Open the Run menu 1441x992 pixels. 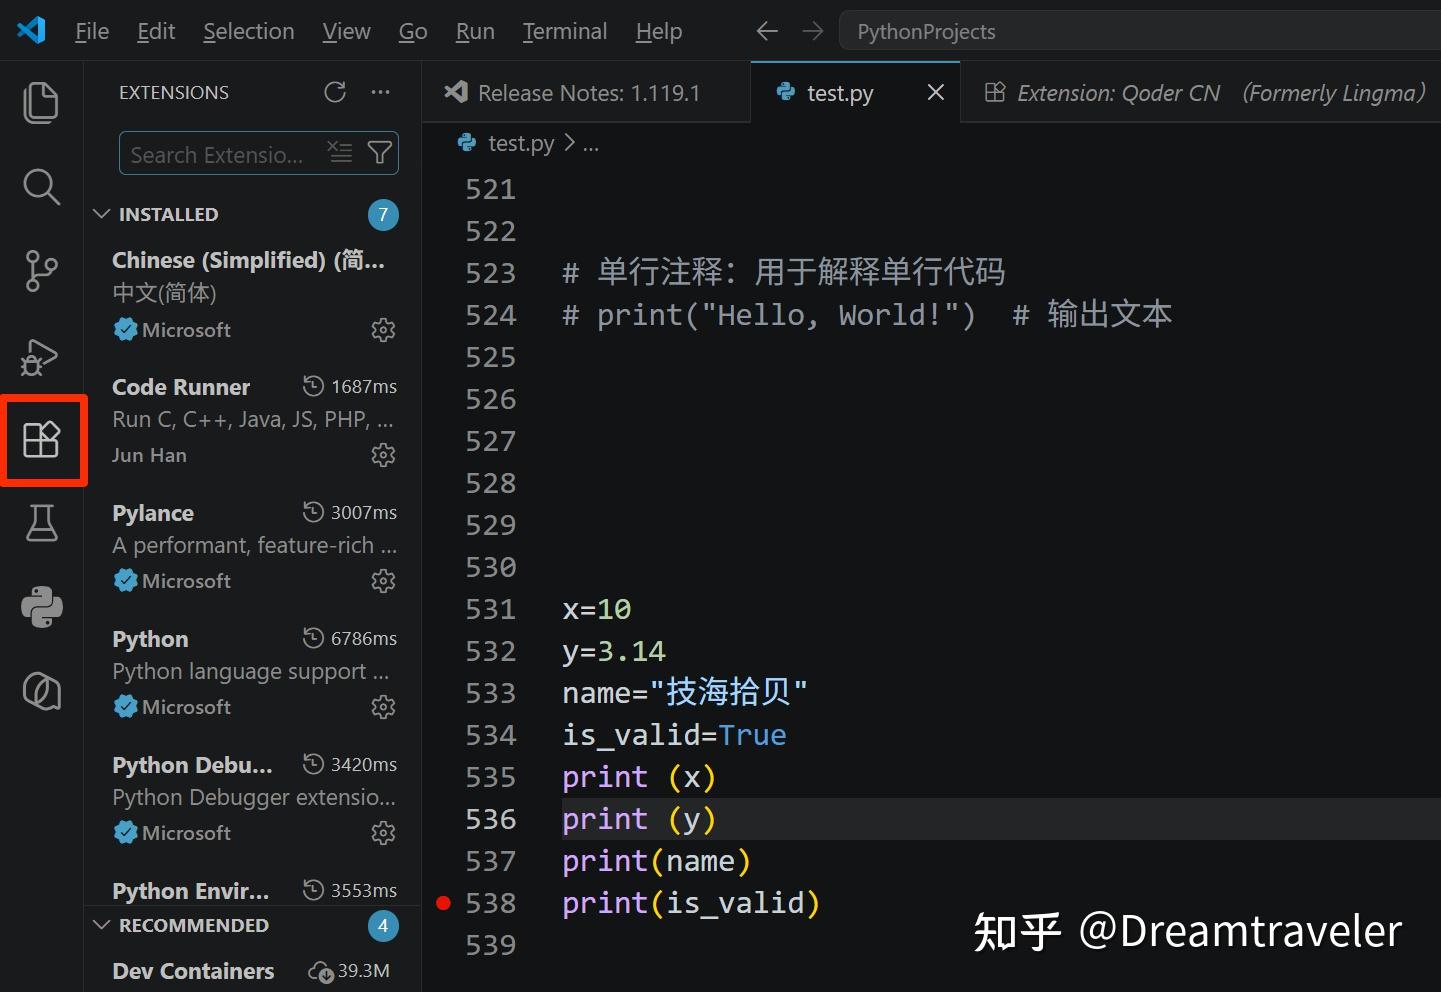click(x=475, y=31)
